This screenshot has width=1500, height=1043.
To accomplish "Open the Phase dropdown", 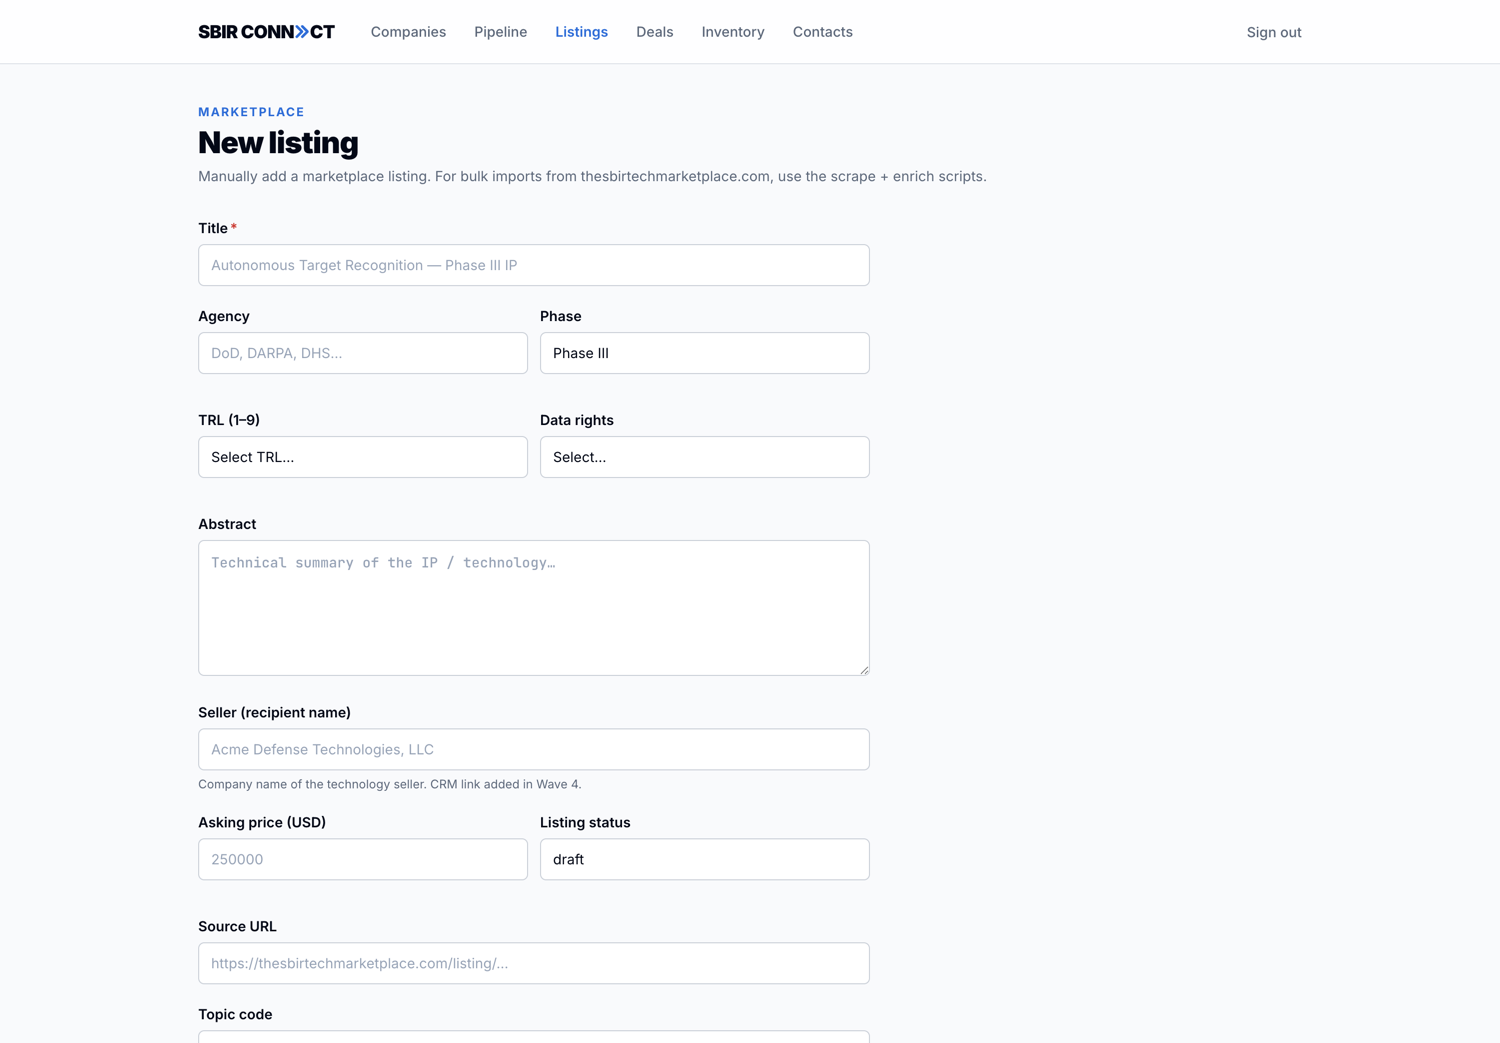I will click(x=705, y=353).
